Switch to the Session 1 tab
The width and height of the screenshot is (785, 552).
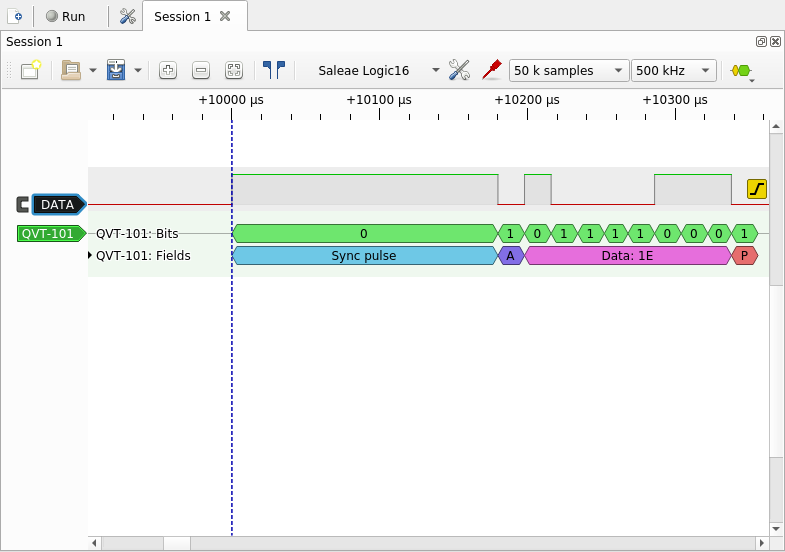point(182,16)
